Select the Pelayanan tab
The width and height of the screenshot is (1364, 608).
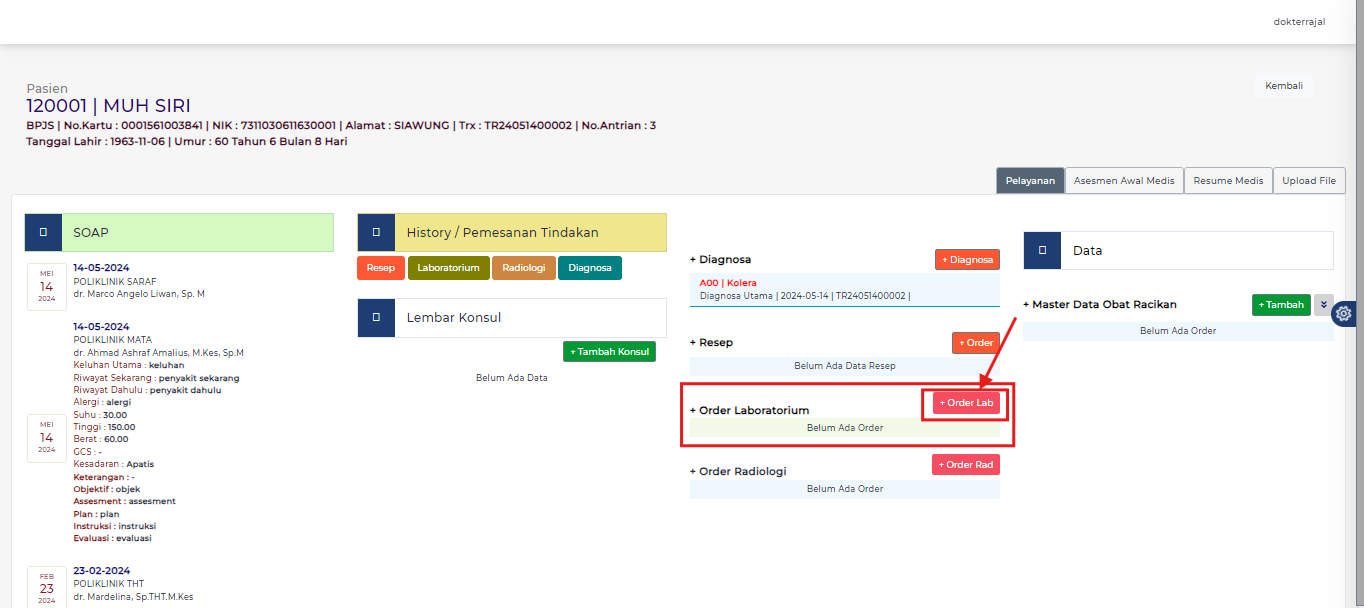pyautogui.click(x=1030, y=181)
